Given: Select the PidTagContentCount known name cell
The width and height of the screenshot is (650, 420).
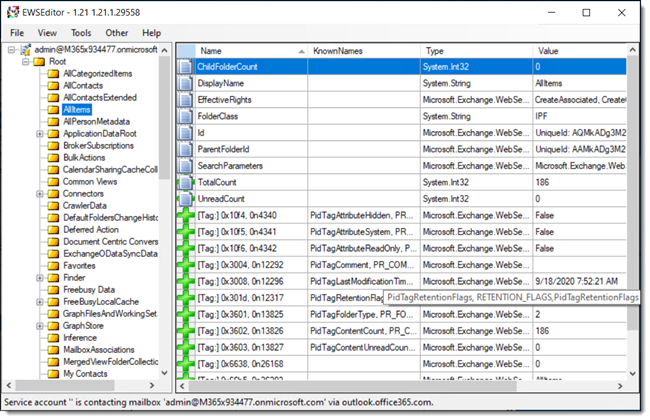Looking at the screenshot, I should [x=364, y=331].
